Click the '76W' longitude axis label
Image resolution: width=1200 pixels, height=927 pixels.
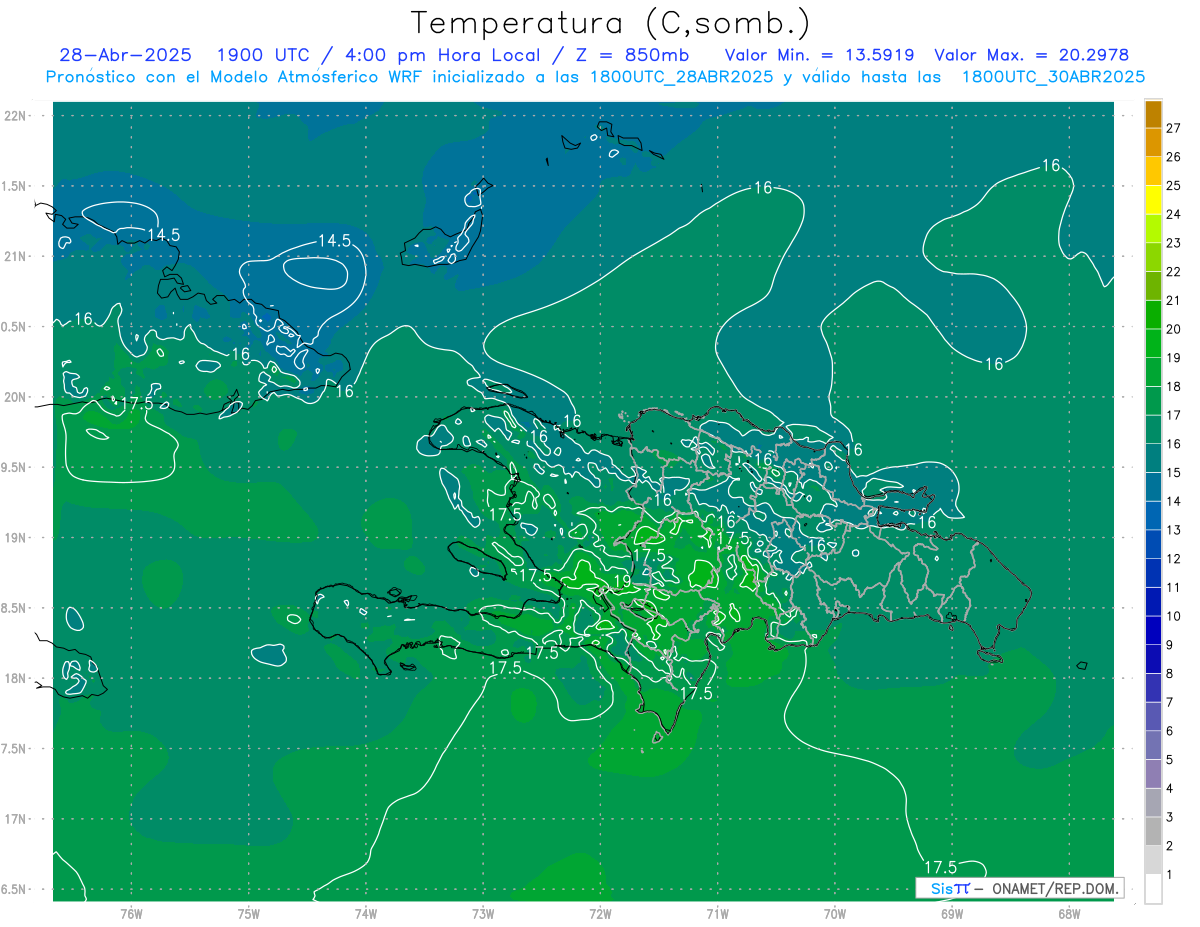pyautogui.click(x=131, y=914)
